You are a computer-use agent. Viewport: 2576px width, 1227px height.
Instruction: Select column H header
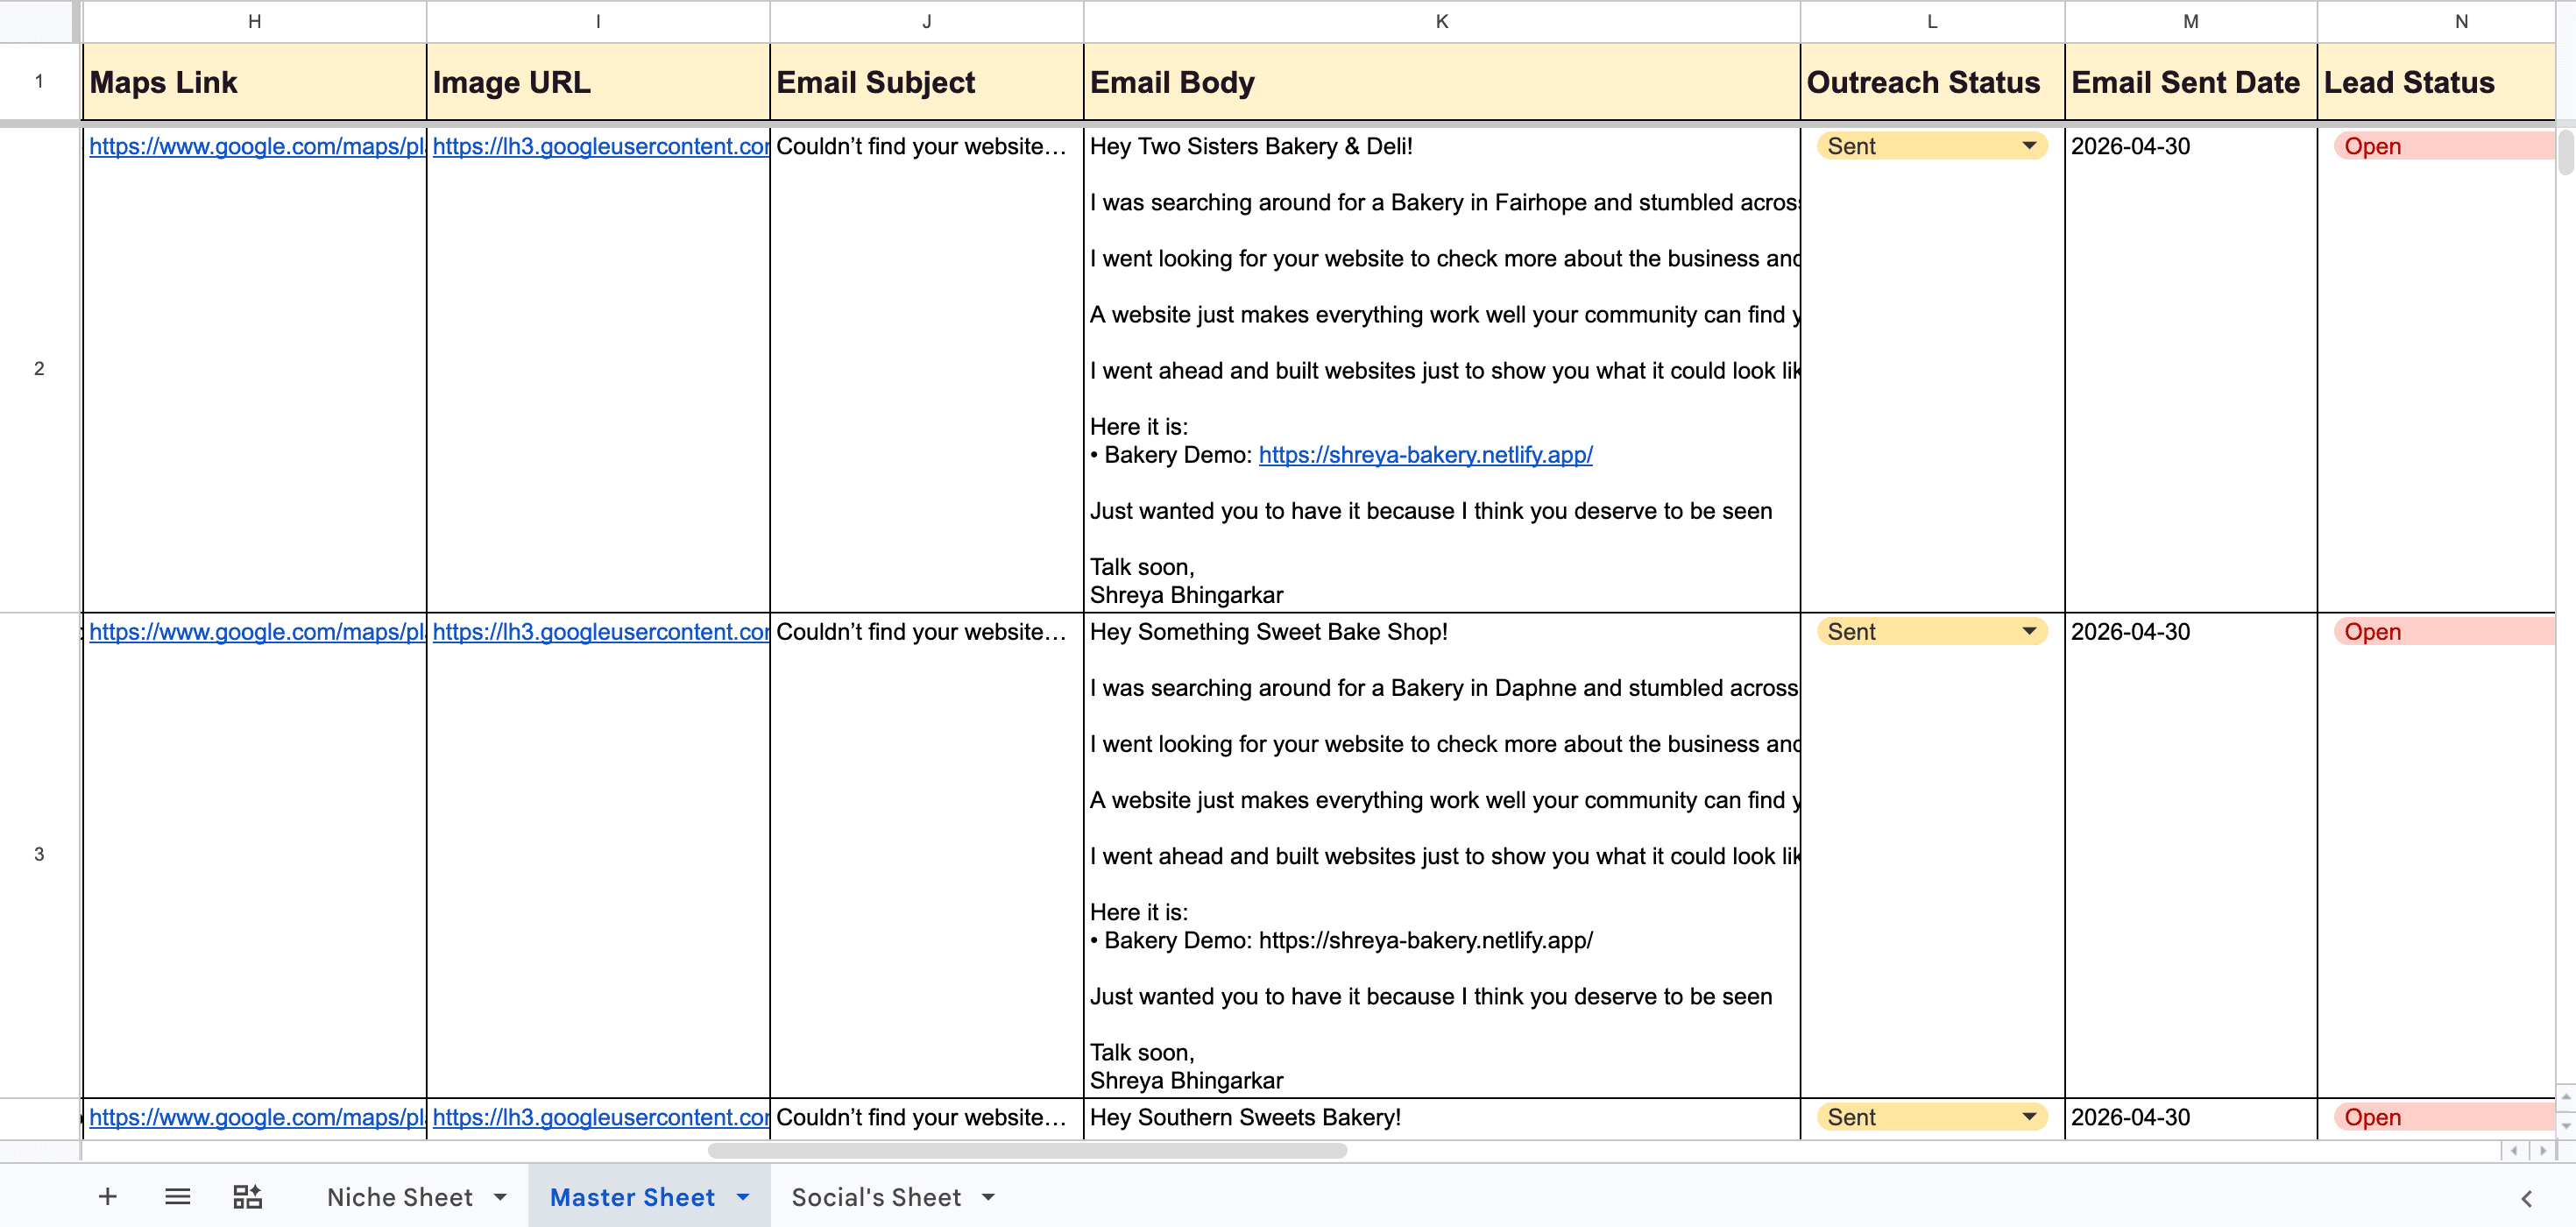click(255, 21)
